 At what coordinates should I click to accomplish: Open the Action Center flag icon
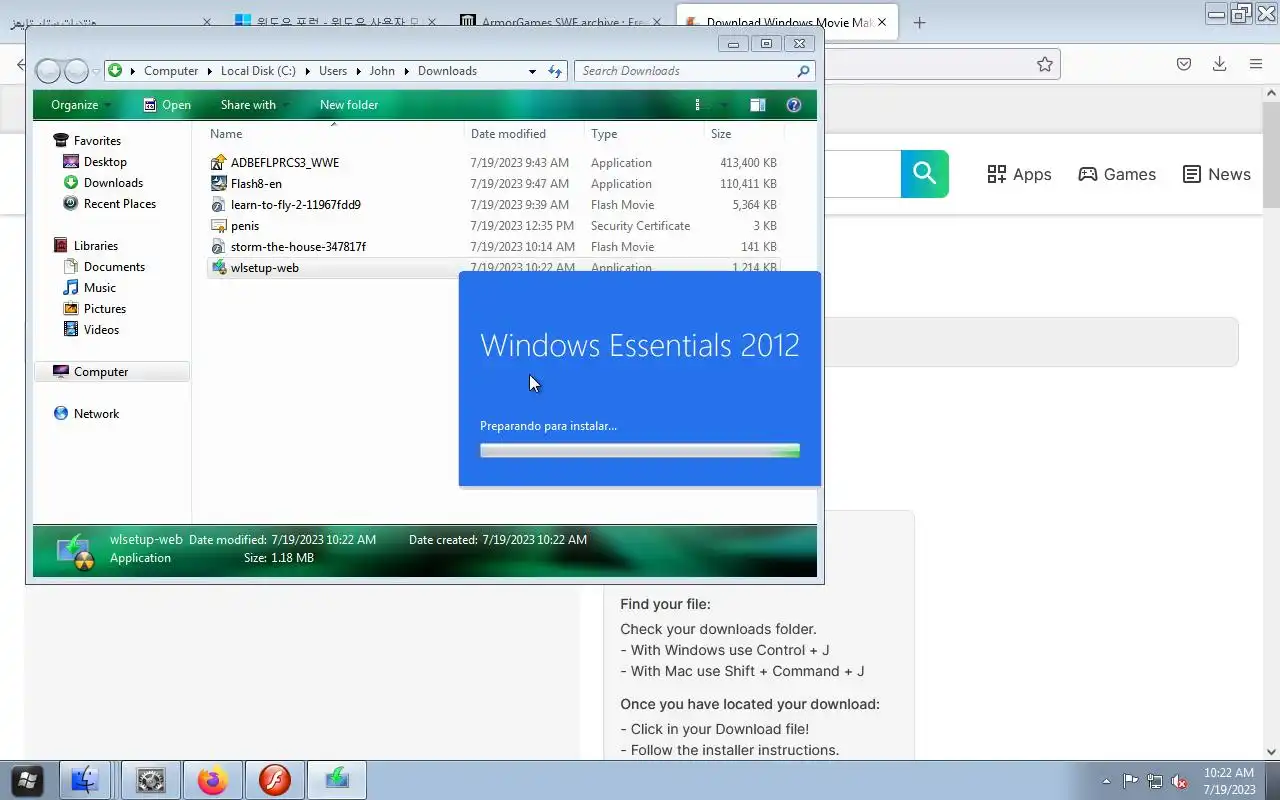click(1130, 782)
